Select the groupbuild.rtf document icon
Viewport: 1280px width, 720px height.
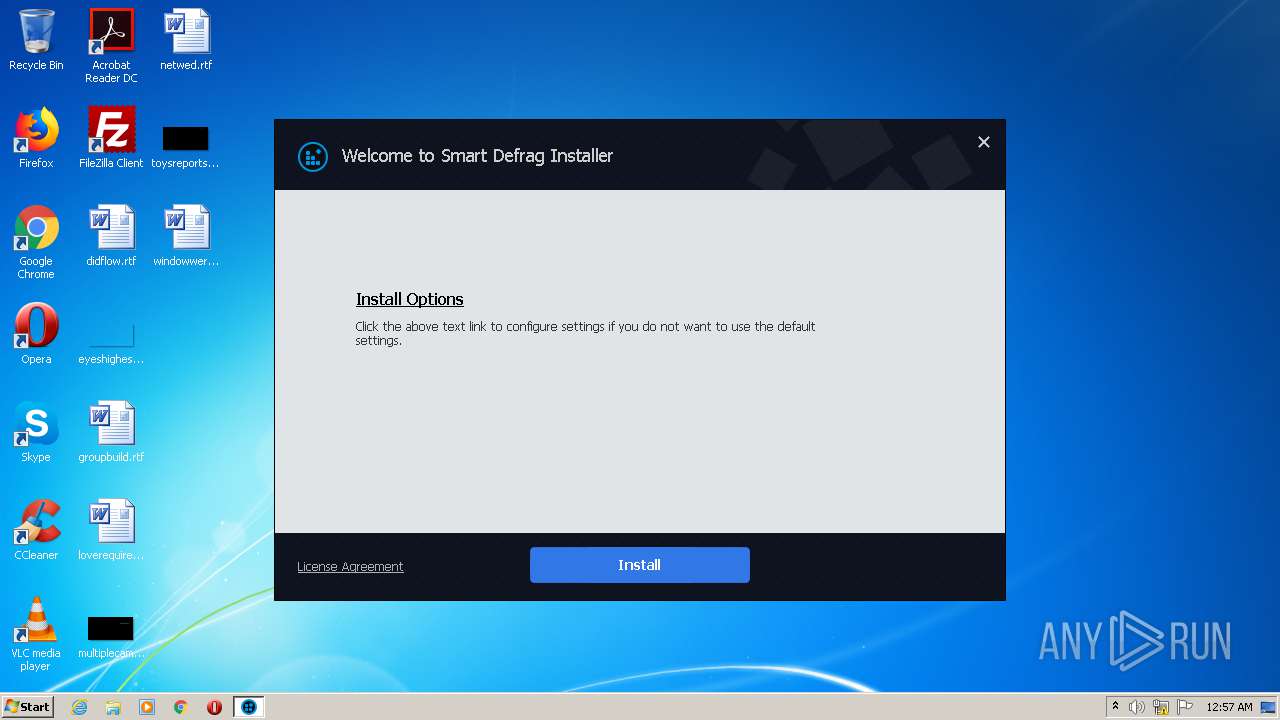[x=111, y=432]
